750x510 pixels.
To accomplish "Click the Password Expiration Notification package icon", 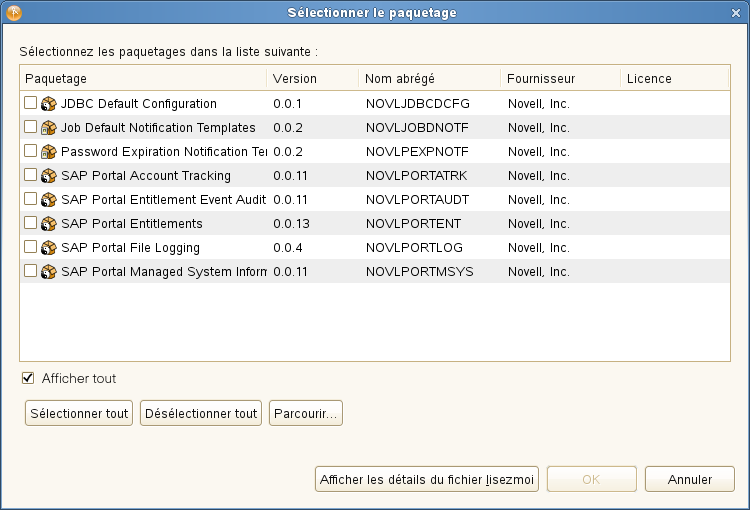I will (48, 152).
